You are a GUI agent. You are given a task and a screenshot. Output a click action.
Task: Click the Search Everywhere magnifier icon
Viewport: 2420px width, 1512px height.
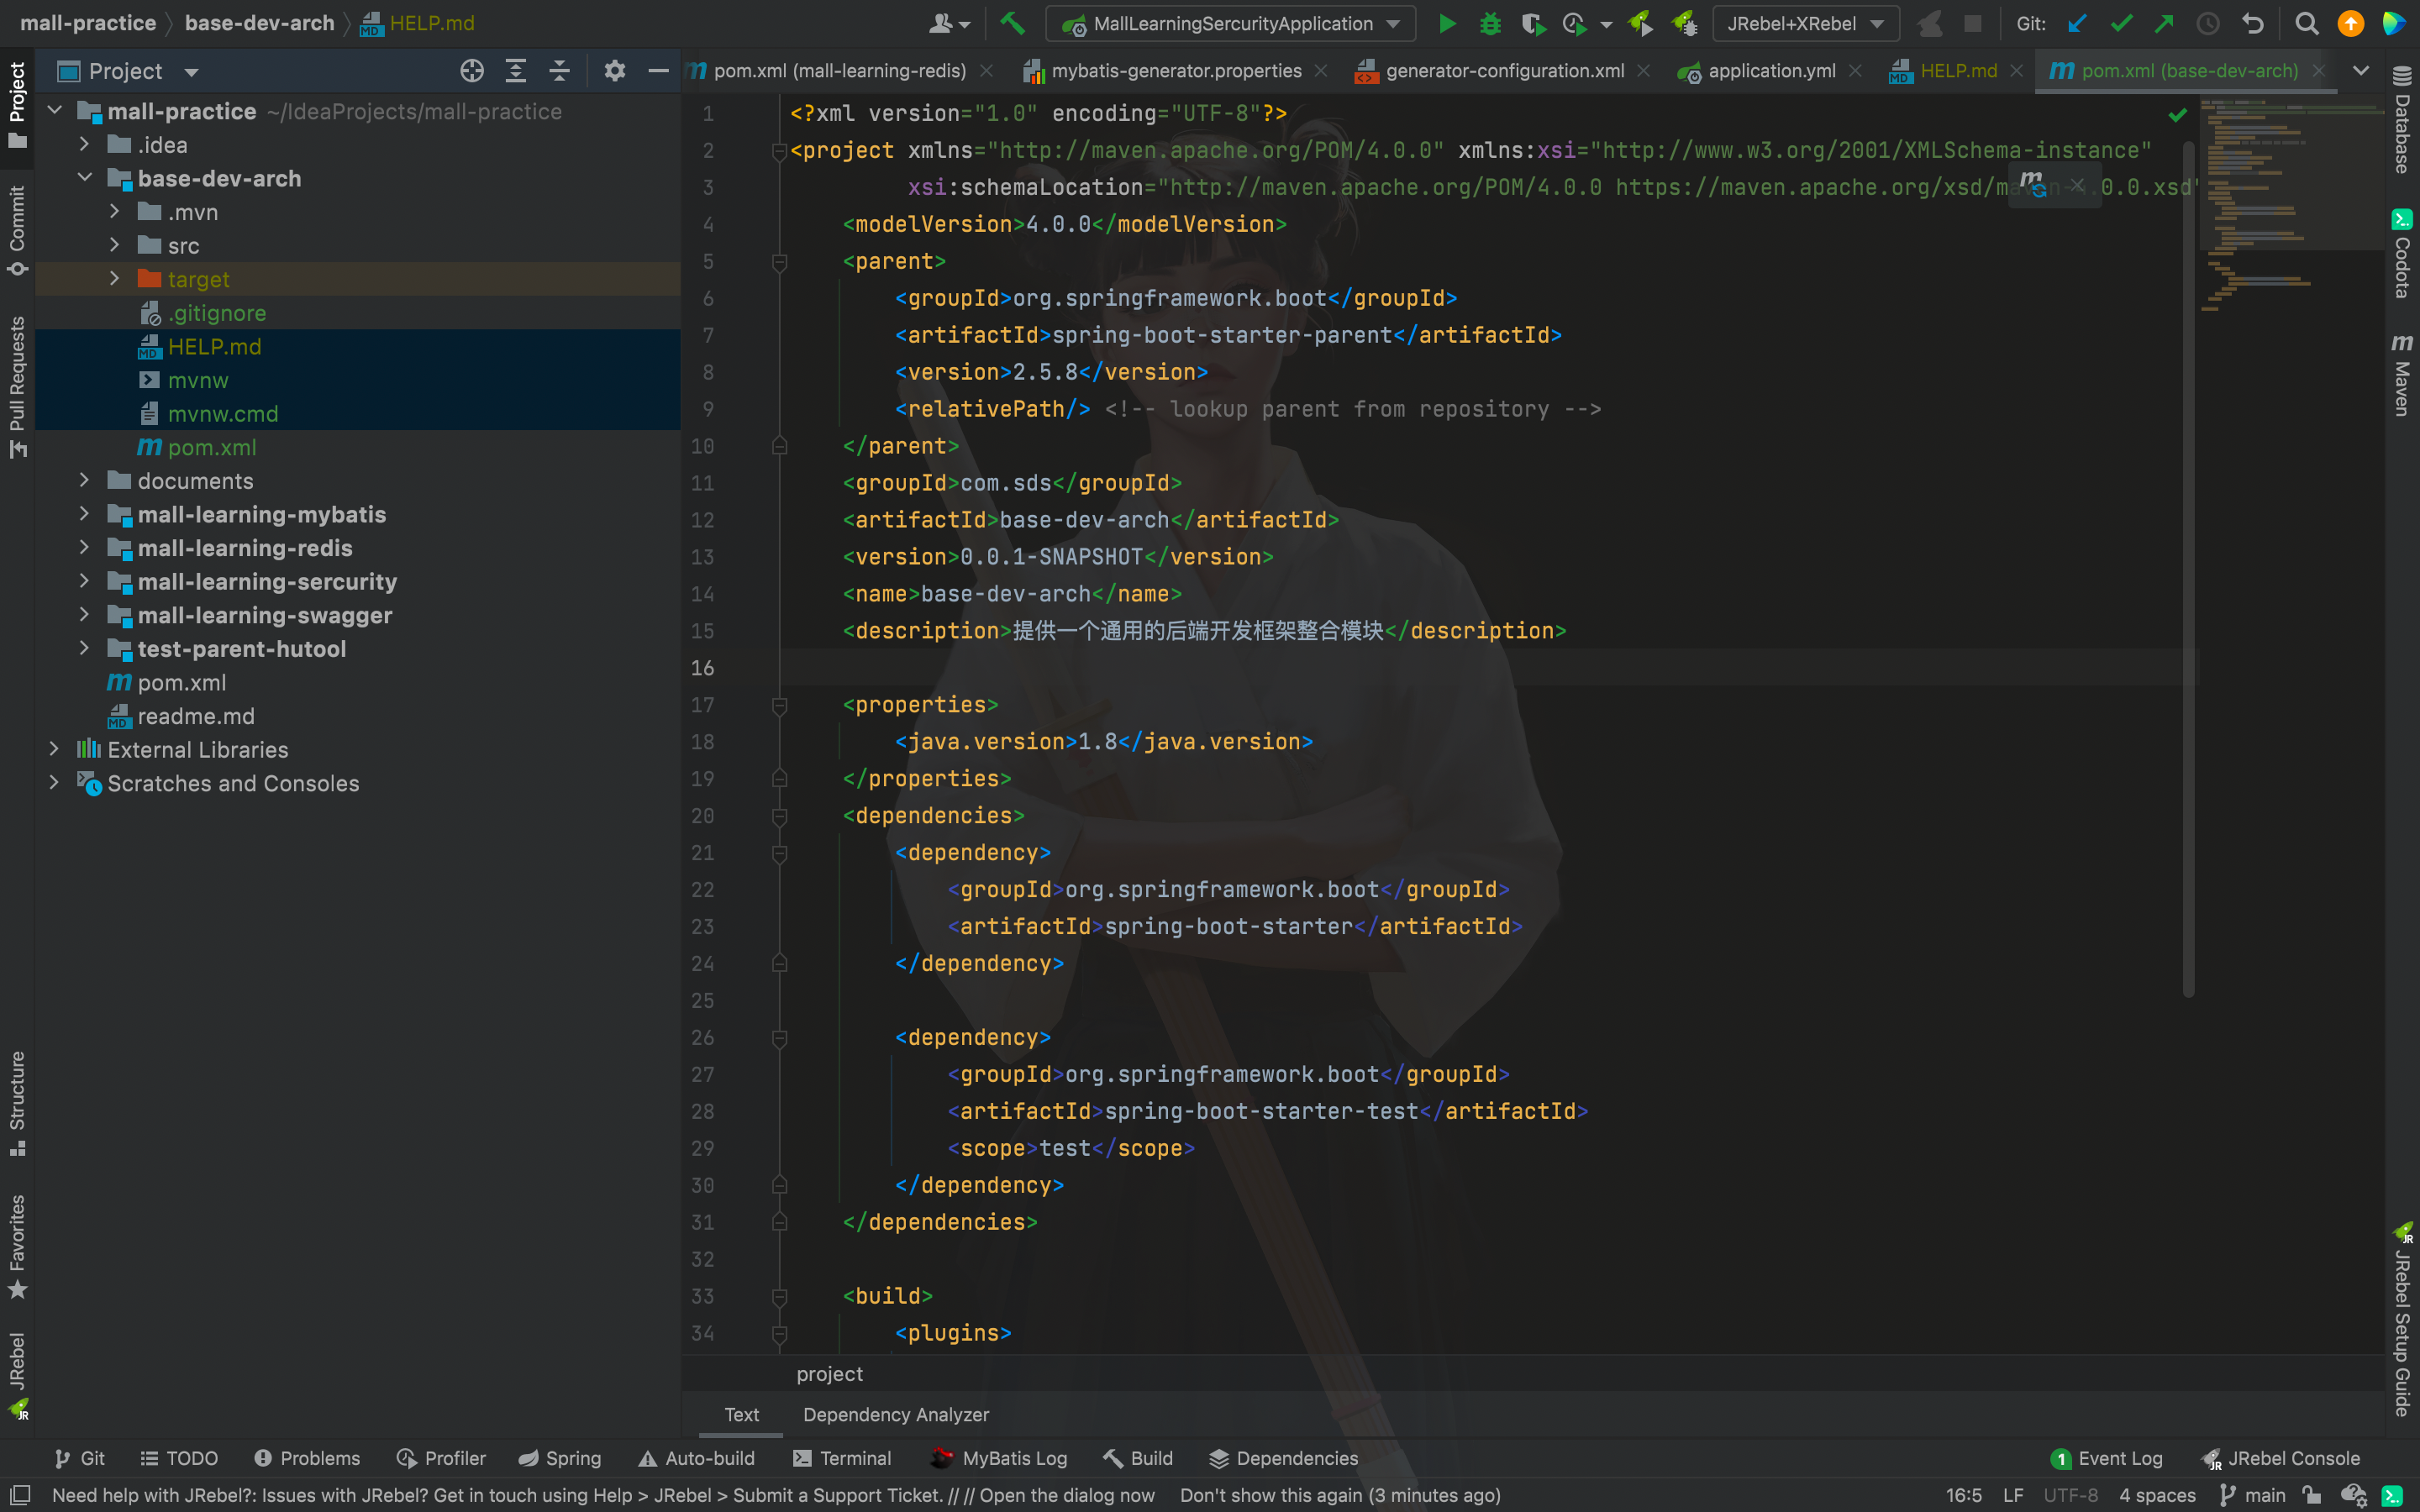pyautogui.click(x=2306, y=23)
